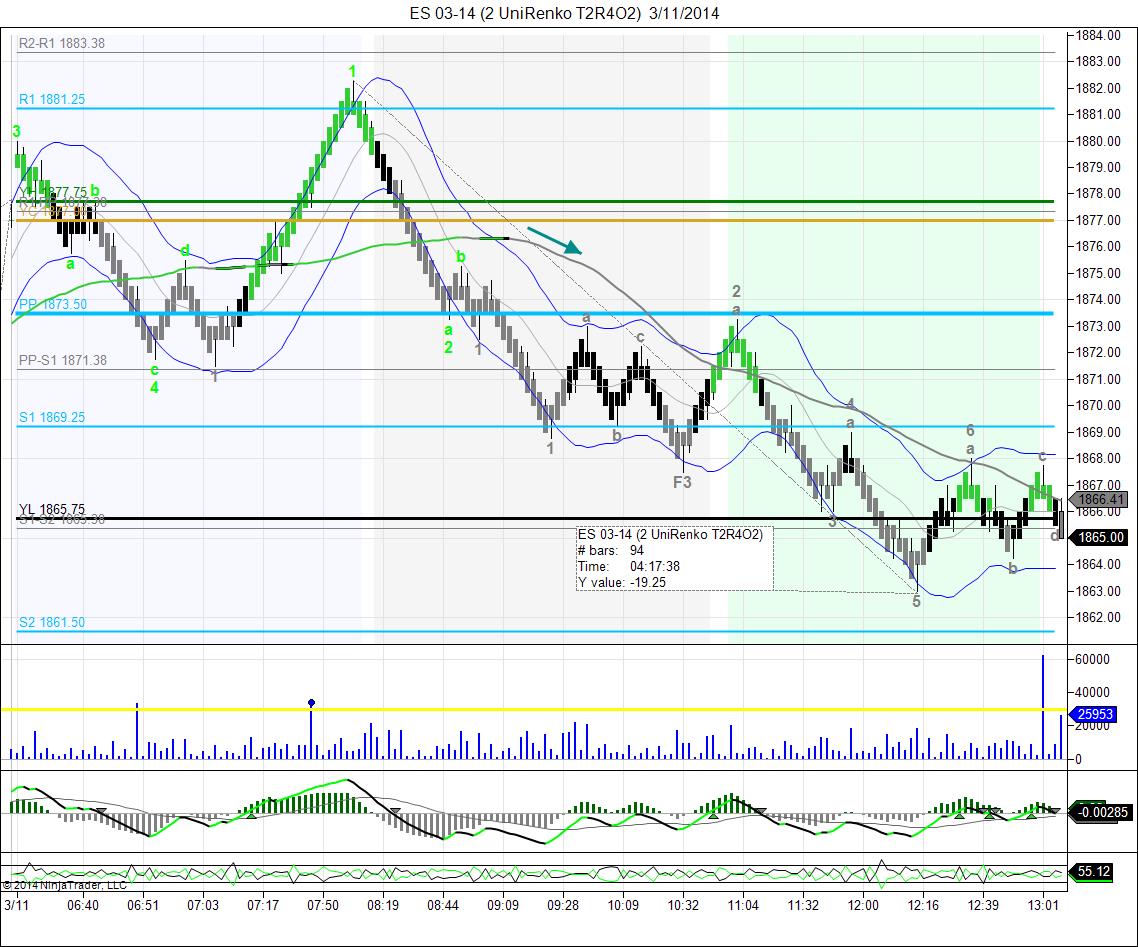Screen dimensions: 1138x947
Task: Click the 40000 volume axis label
Action: [1092, 692]
